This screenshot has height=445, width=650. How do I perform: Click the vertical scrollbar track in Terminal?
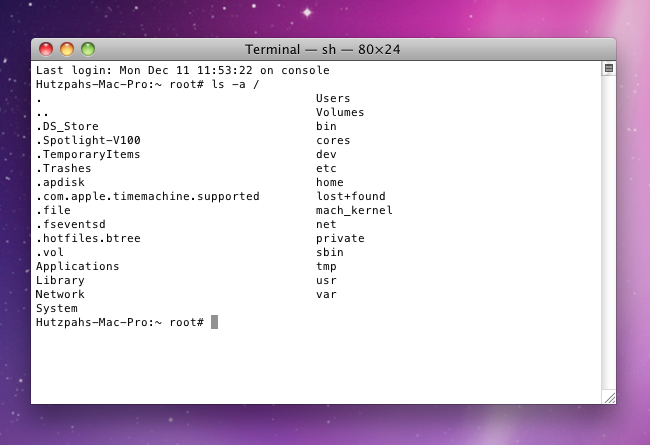[608, 230]
